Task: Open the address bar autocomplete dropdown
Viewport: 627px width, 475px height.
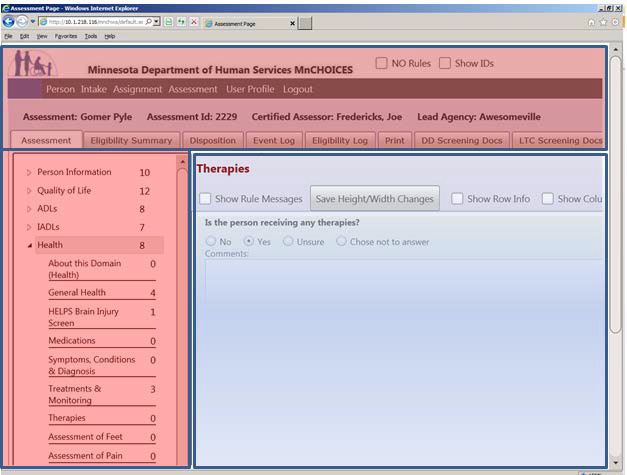Action: pyautogui.click(x=157, y=22)
